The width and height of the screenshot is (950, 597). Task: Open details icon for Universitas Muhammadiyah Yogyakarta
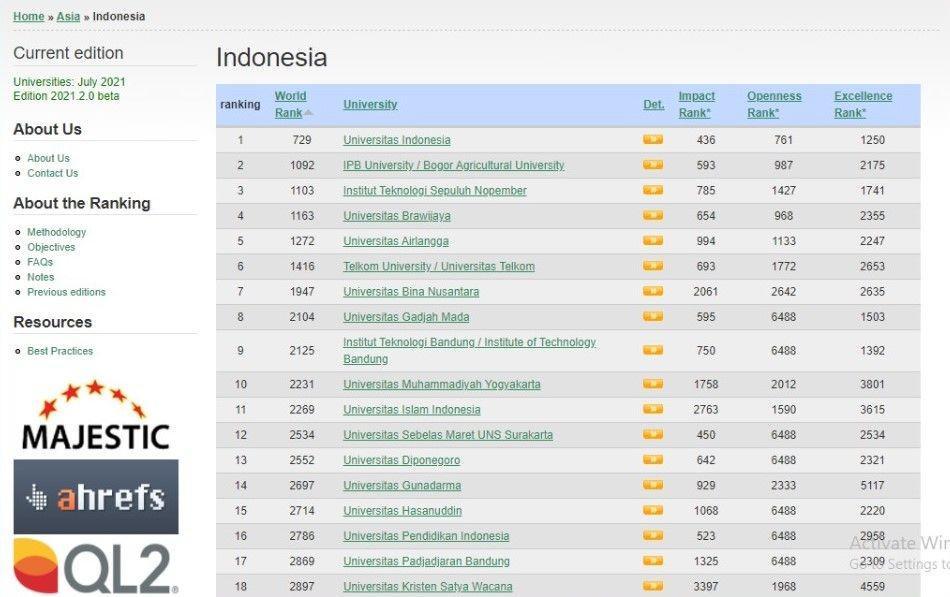(x=653, y=384)
